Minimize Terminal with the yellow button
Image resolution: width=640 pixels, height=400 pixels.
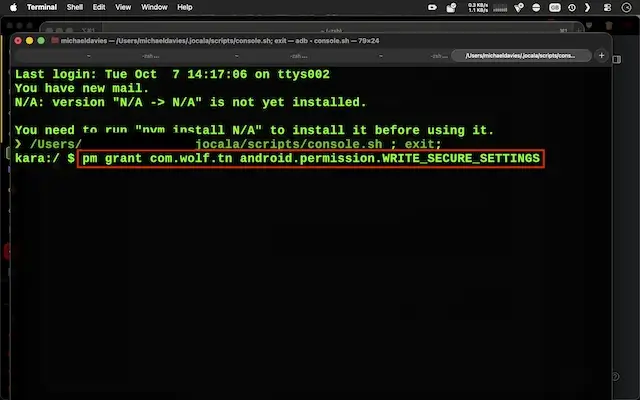coord(29,40)
